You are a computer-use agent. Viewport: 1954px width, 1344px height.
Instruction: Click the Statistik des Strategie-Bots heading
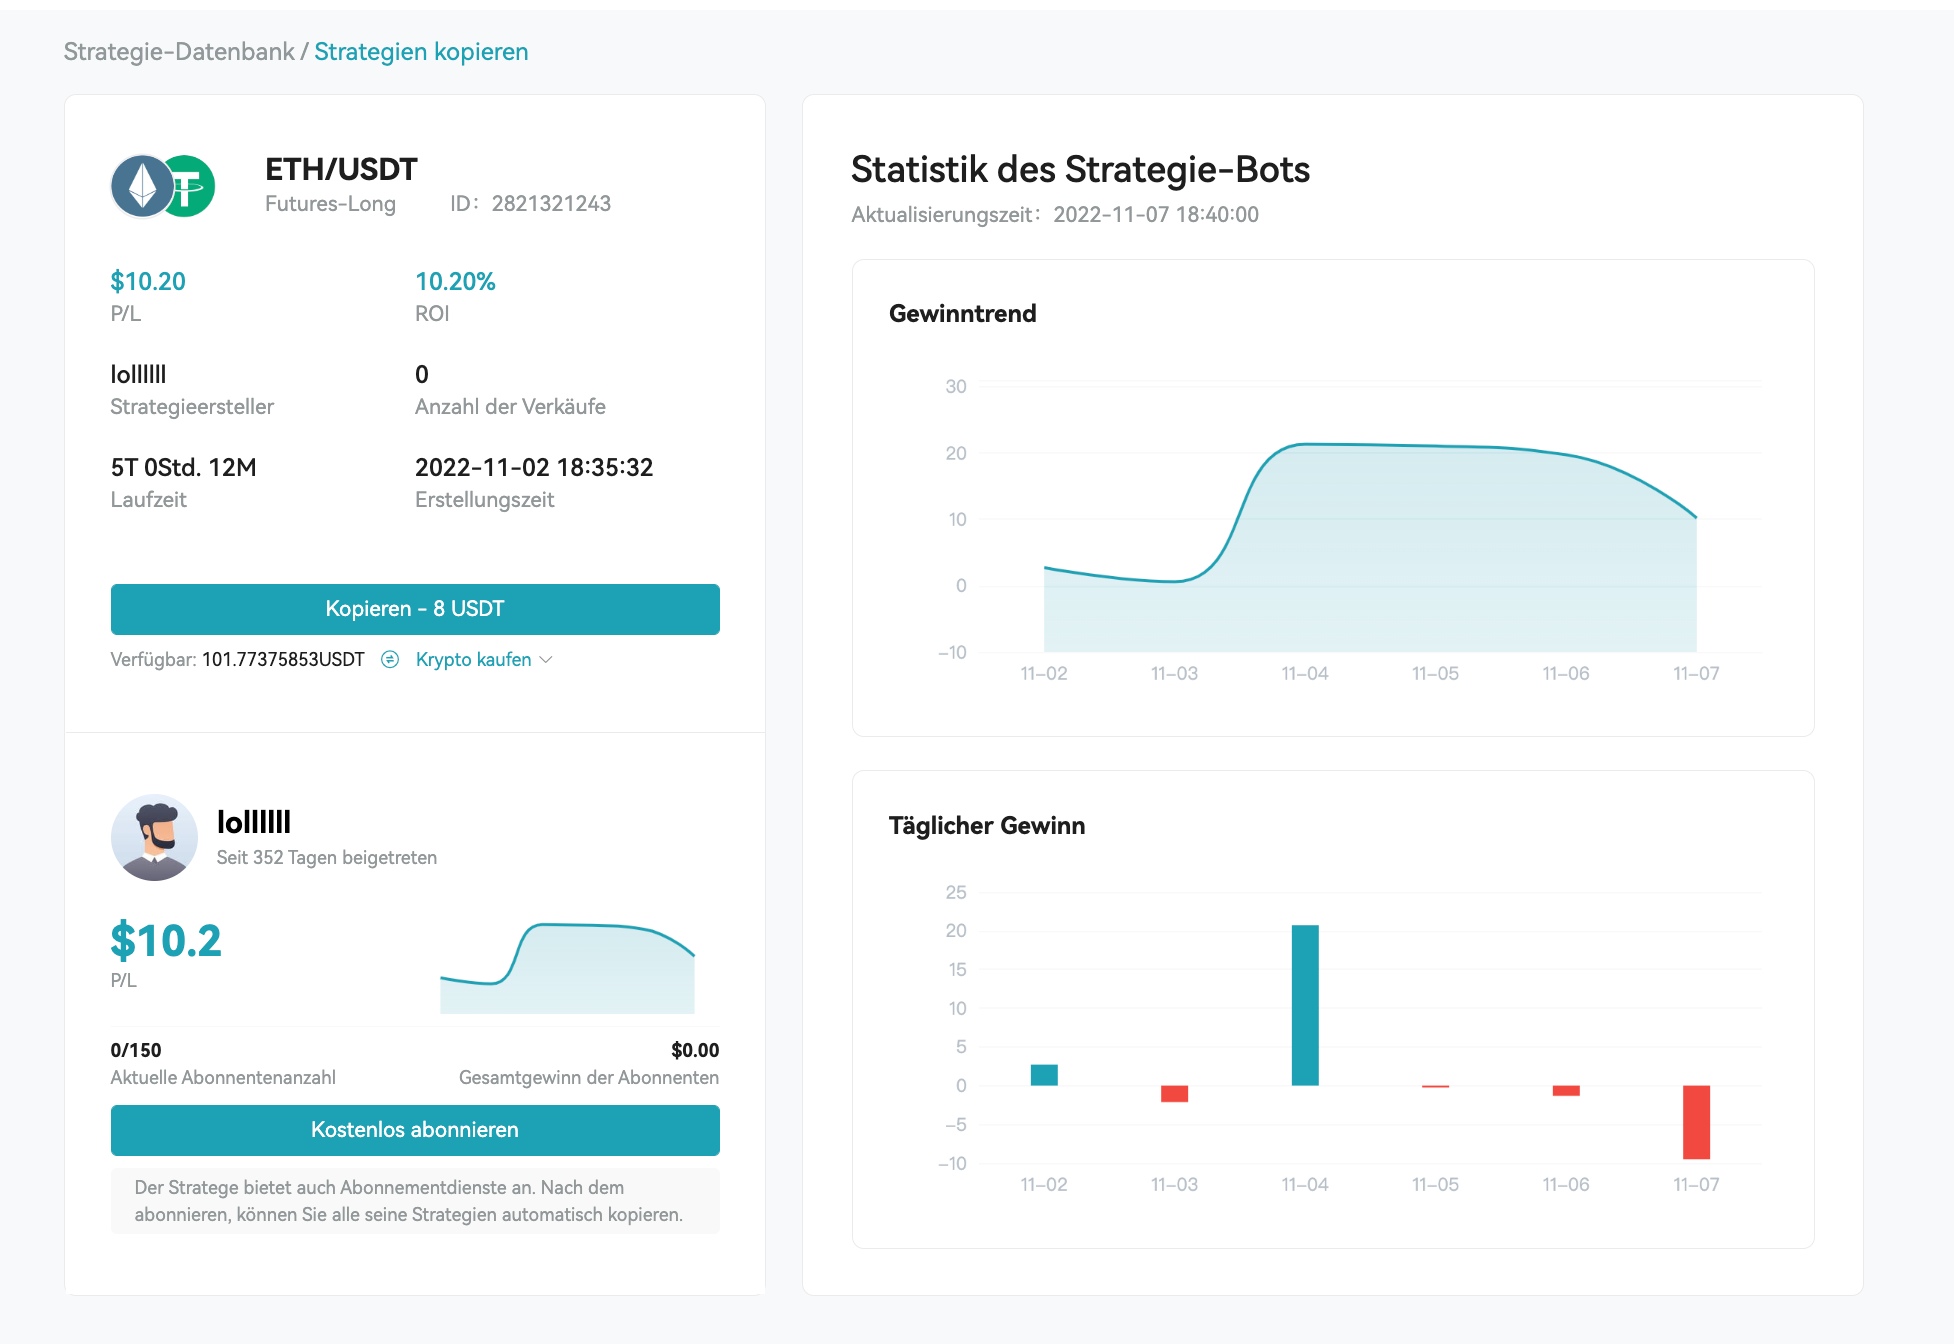click(x=1080, y=169)
